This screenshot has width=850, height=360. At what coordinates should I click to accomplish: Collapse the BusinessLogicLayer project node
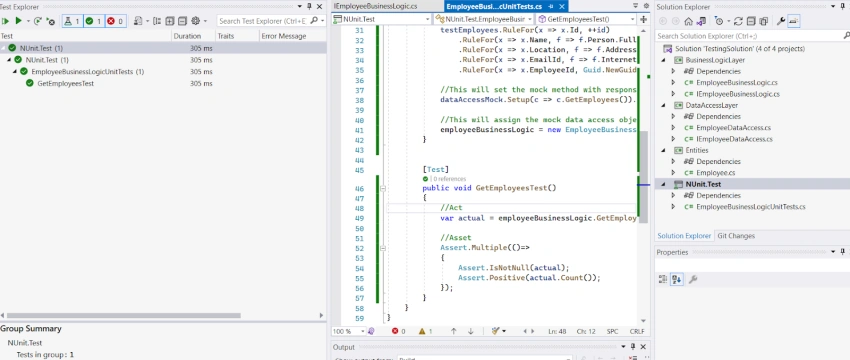664,60
